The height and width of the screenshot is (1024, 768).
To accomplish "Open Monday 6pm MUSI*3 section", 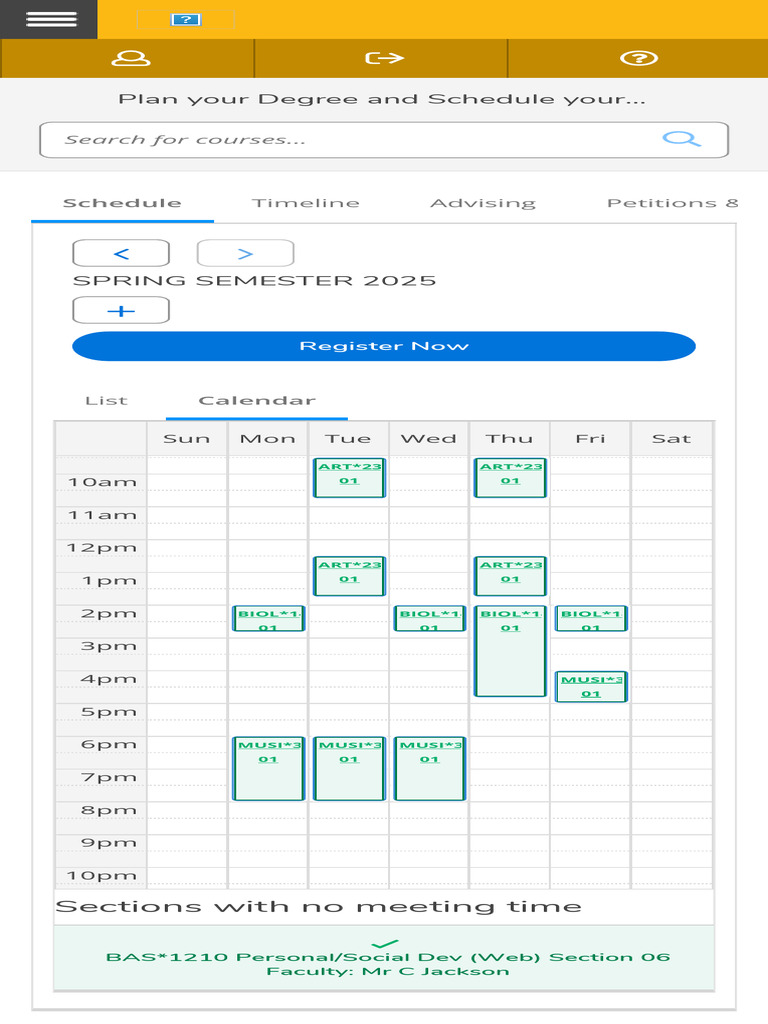I will (268, 769).
